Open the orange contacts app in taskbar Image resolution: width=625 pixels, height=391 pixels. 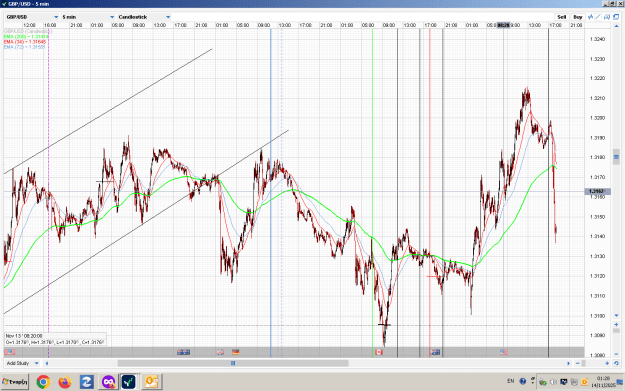[x=151, y=382]
